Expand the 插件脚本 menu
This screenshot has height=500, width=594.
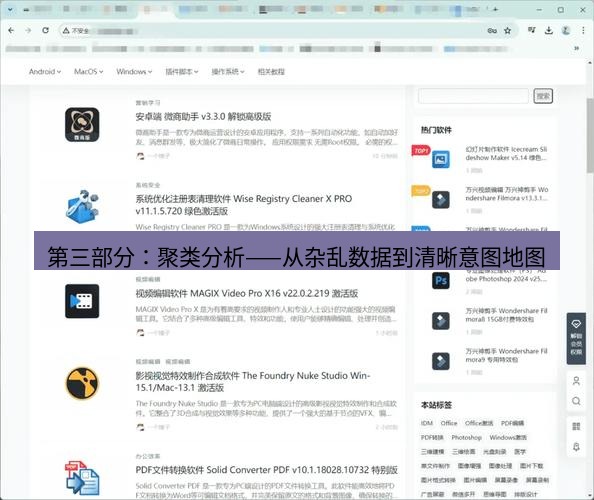182,72
